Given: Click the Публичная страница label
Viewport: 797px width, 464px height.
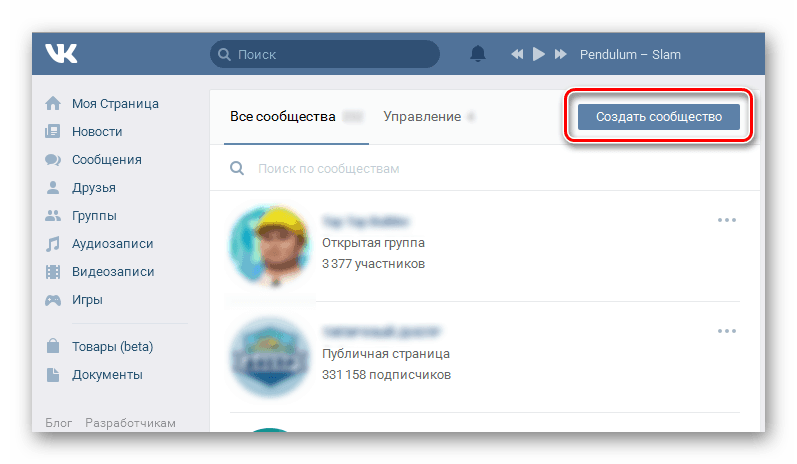Looking at the screenshot, I should pyautogui.click(x=386, y=354).
